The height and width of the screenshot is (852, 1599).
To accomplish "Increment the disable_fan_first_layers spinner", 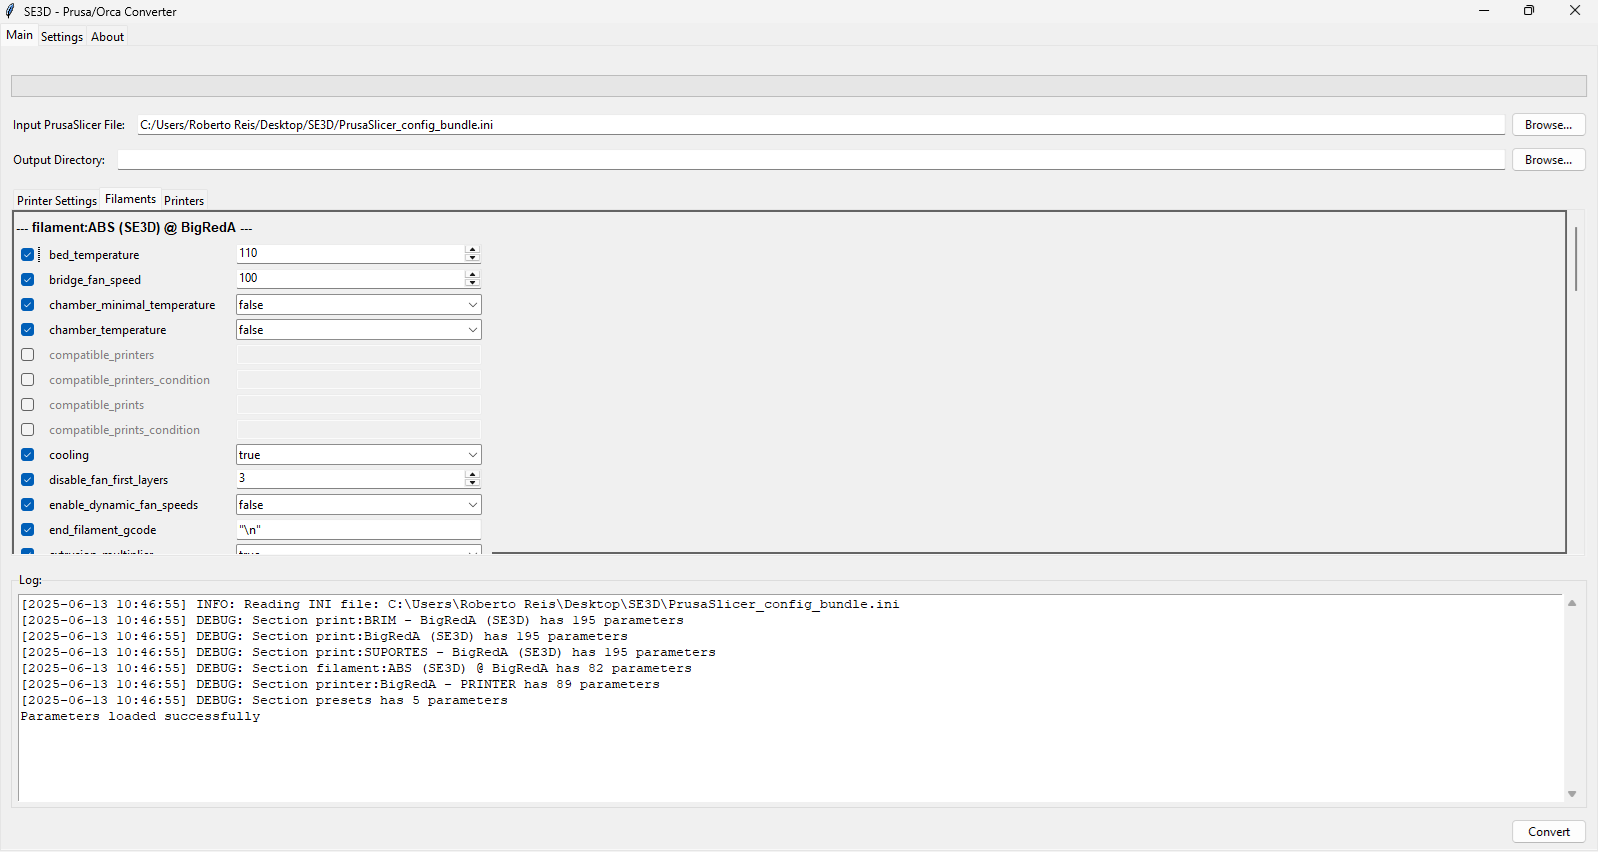I will point(472,475).
